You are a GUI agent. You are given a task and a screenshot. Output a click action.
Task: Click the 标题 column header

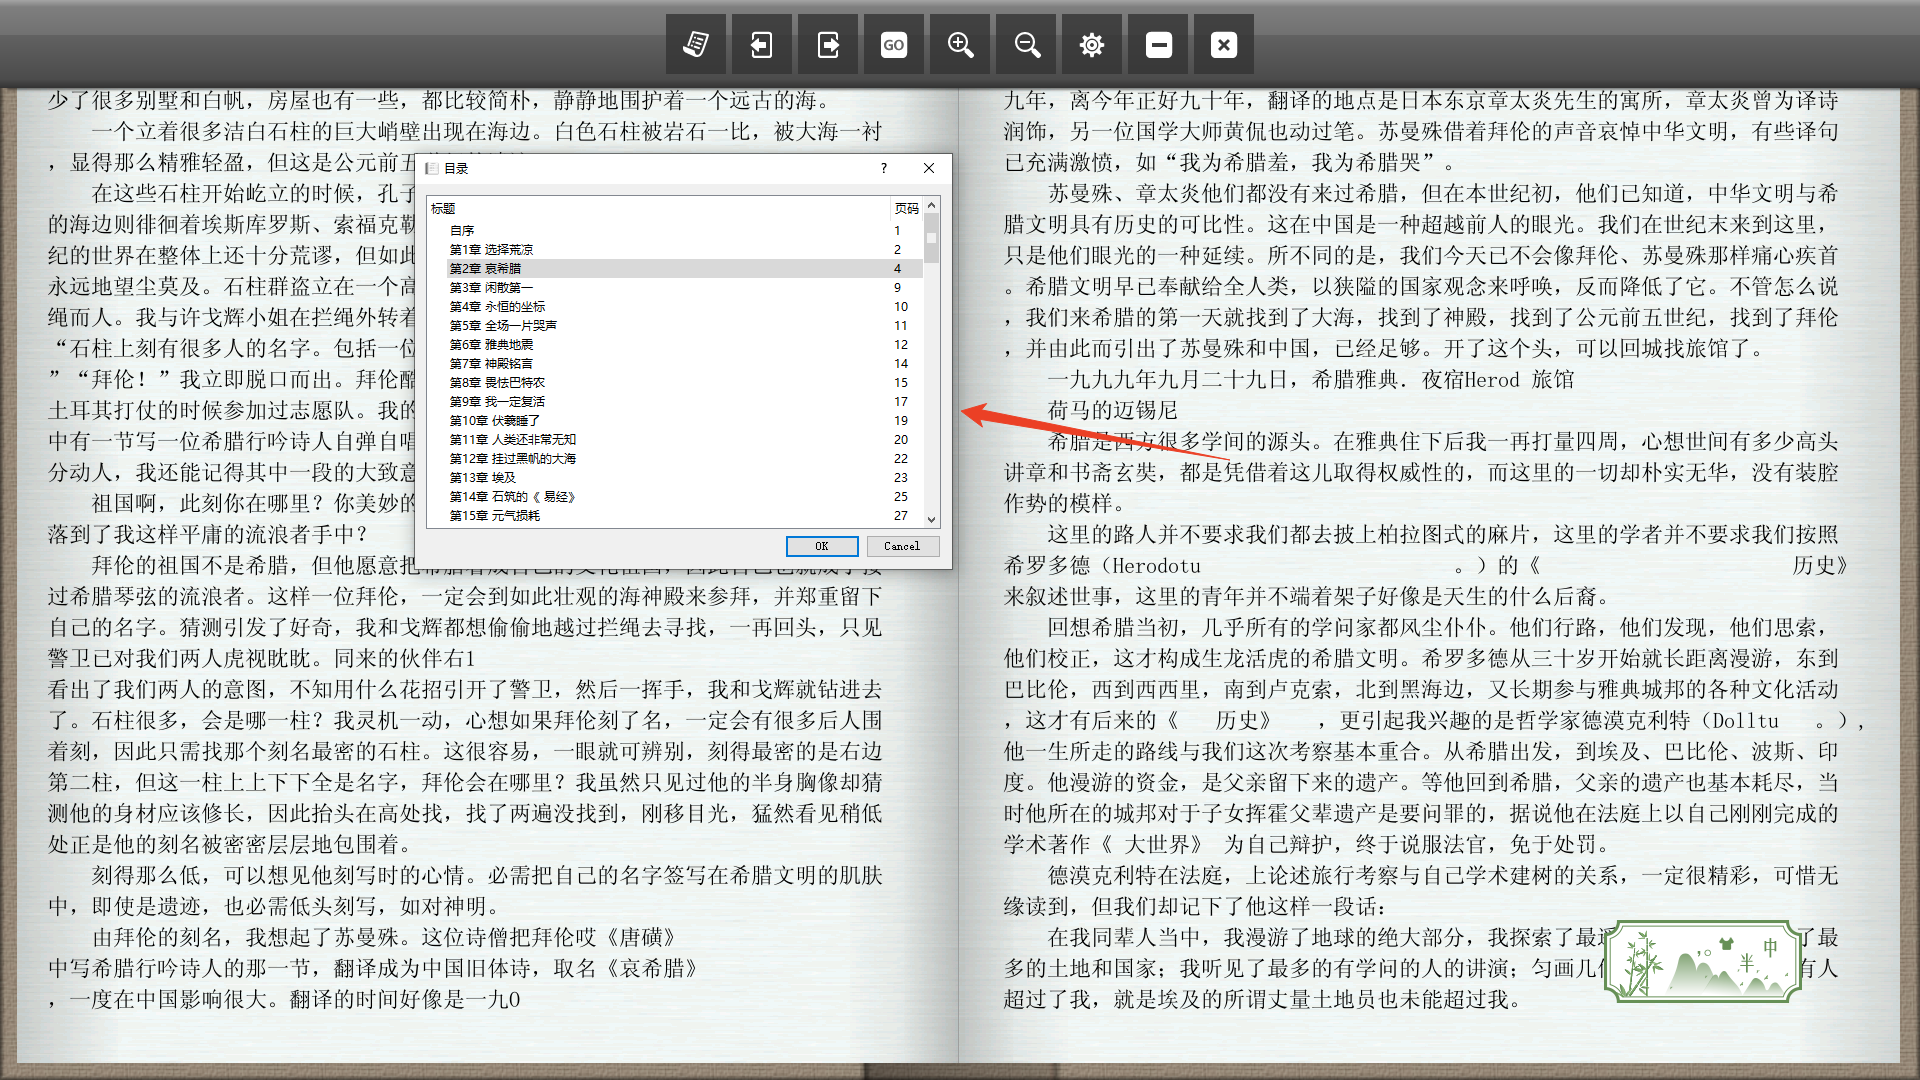[443, 208]
